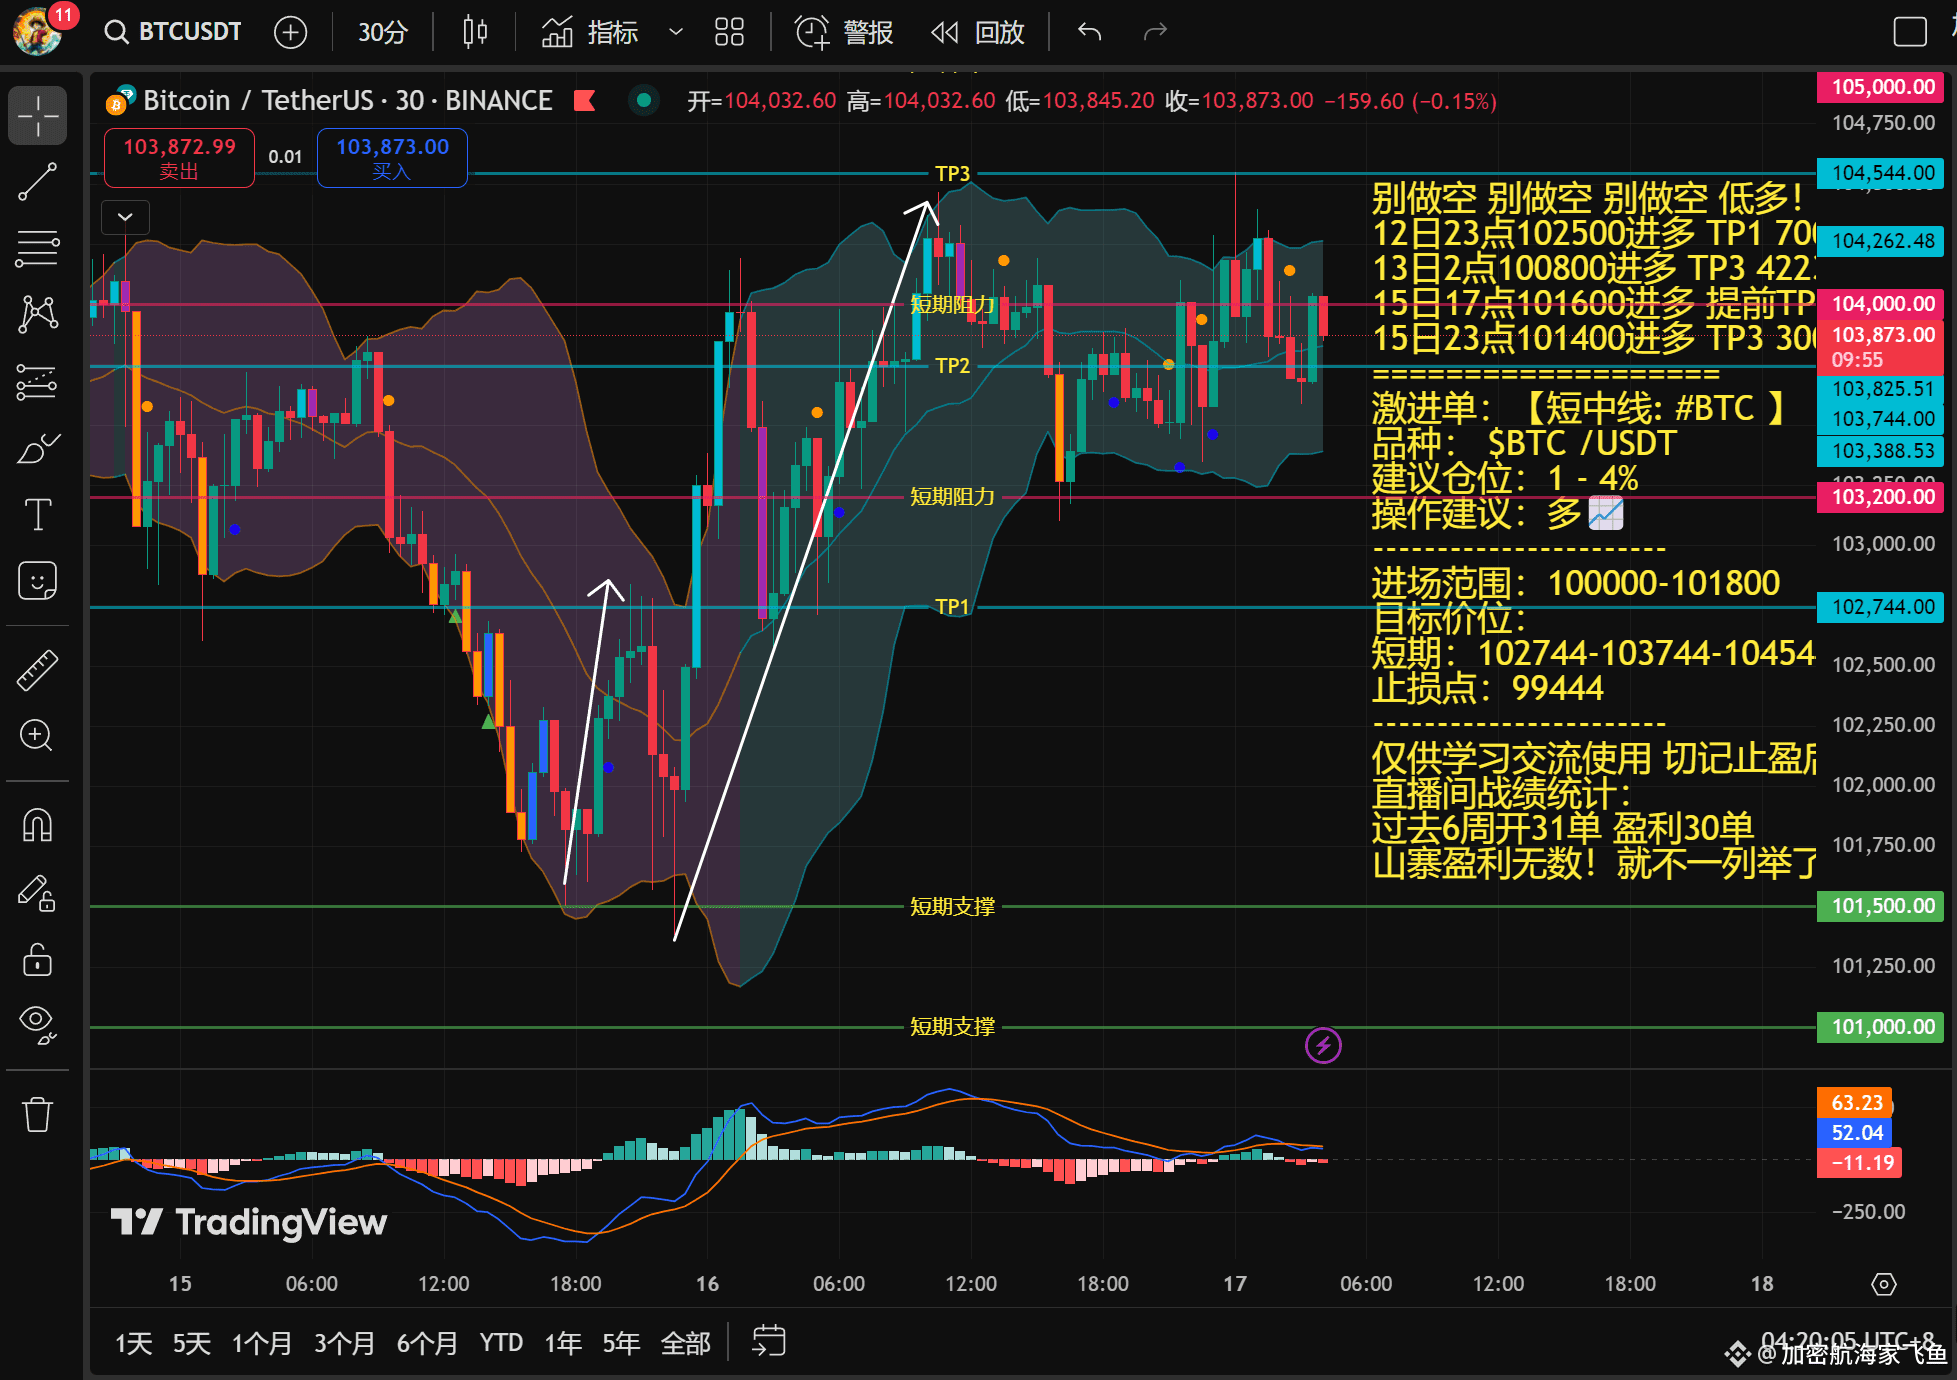Select the 全部 date range
The image size is (1957, 1380).
[686, 1343]
